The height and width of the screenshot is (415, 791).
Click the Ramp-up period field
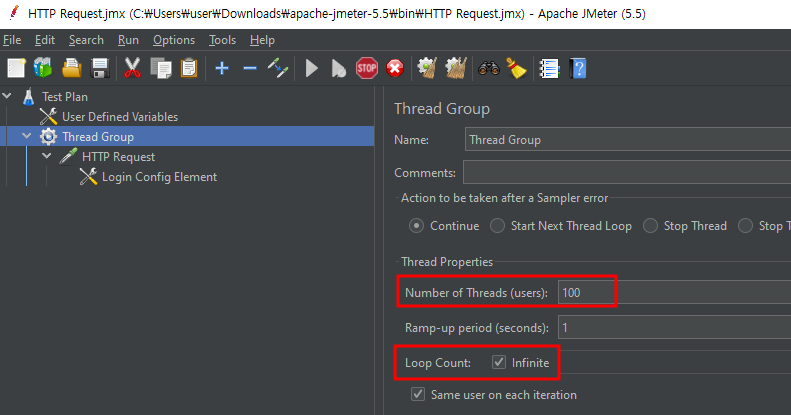tap(674, 328)
